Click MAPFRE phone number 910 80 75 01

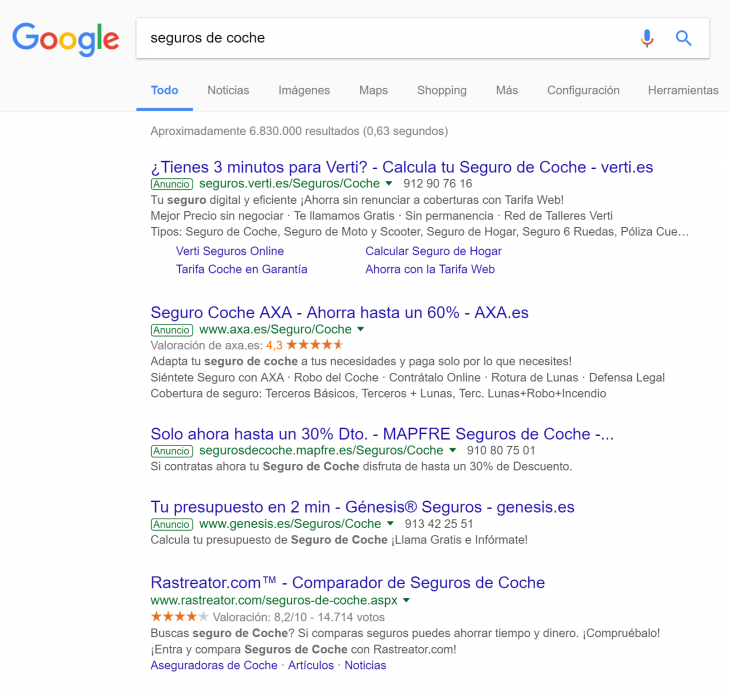(501, 450)
